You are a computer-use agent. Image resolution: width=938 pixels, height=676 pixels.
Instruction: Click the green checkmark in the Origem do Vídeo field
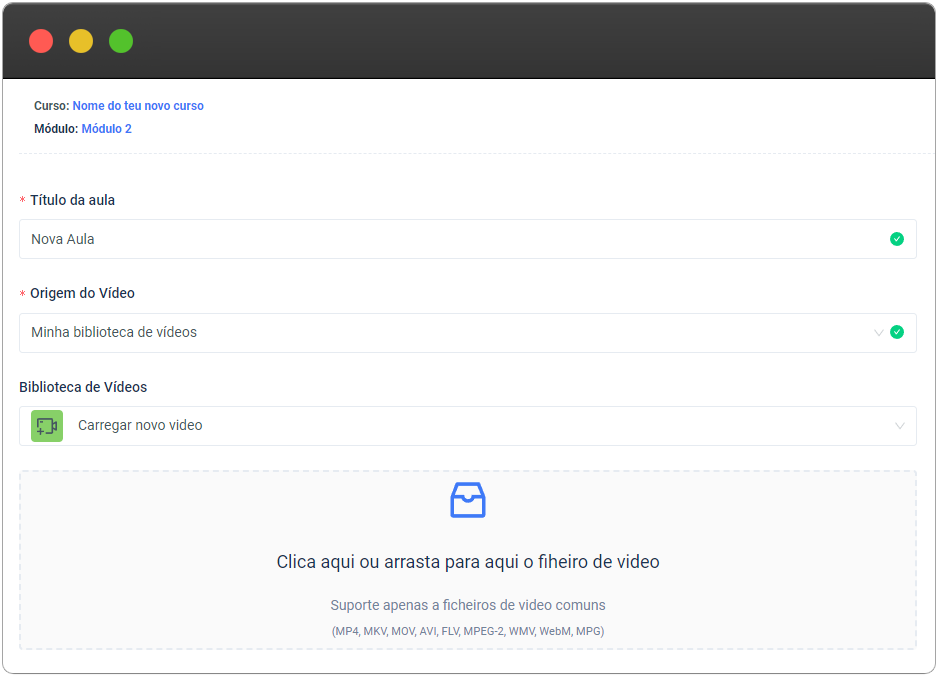point(897,332)
